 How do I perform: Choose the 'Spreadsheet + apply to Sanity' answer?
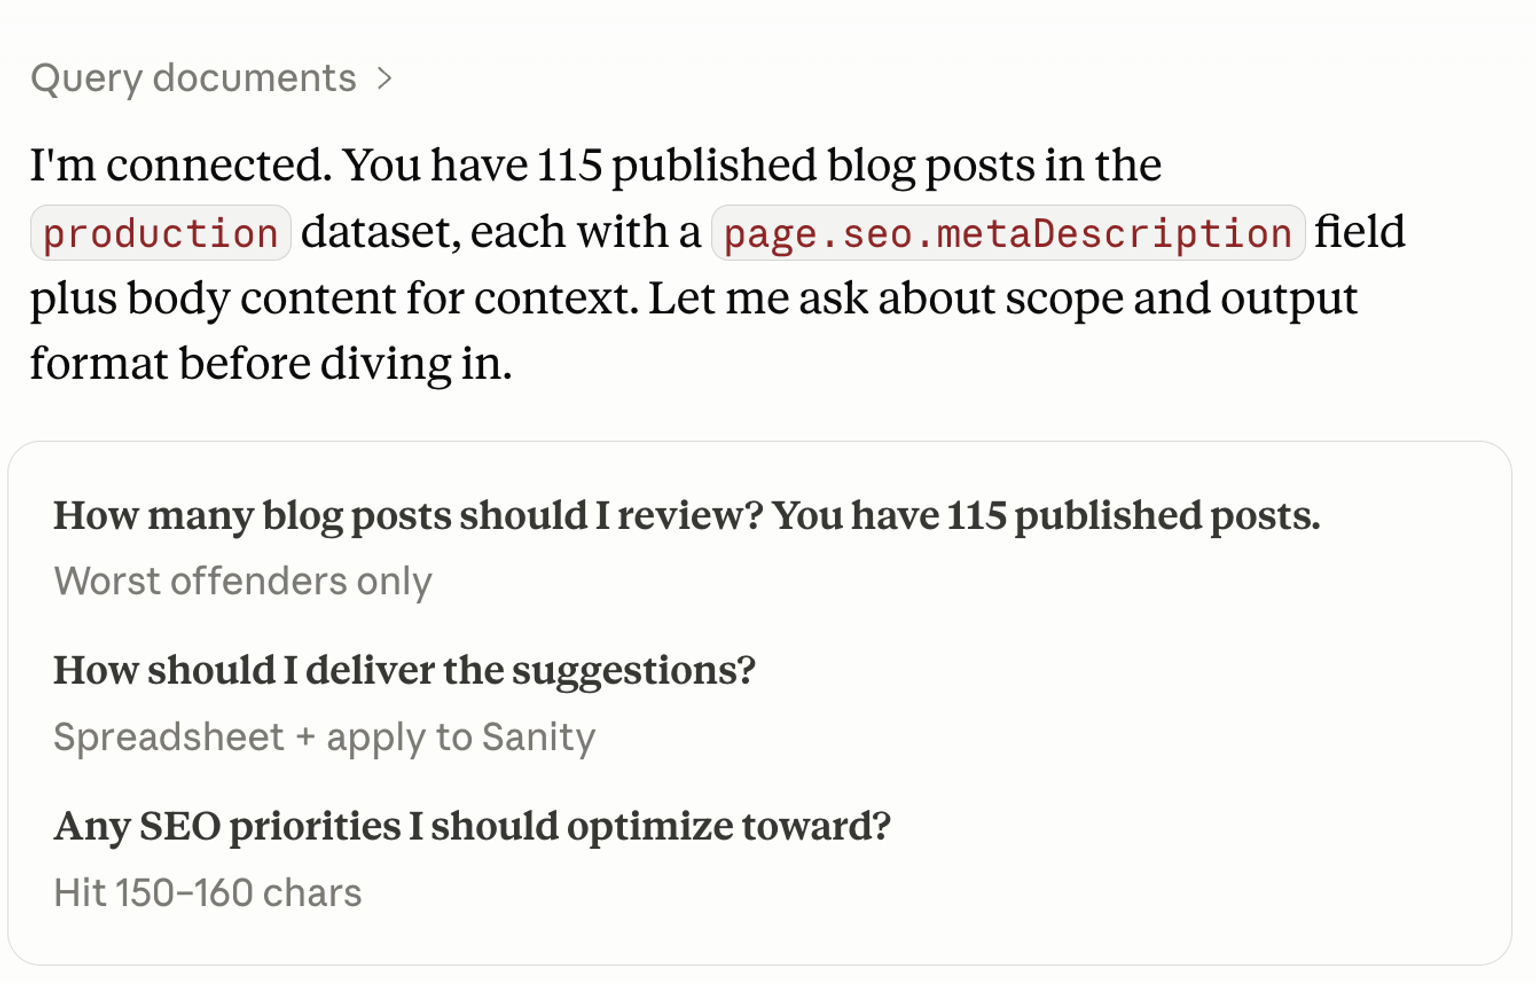[x=324, y=737]
